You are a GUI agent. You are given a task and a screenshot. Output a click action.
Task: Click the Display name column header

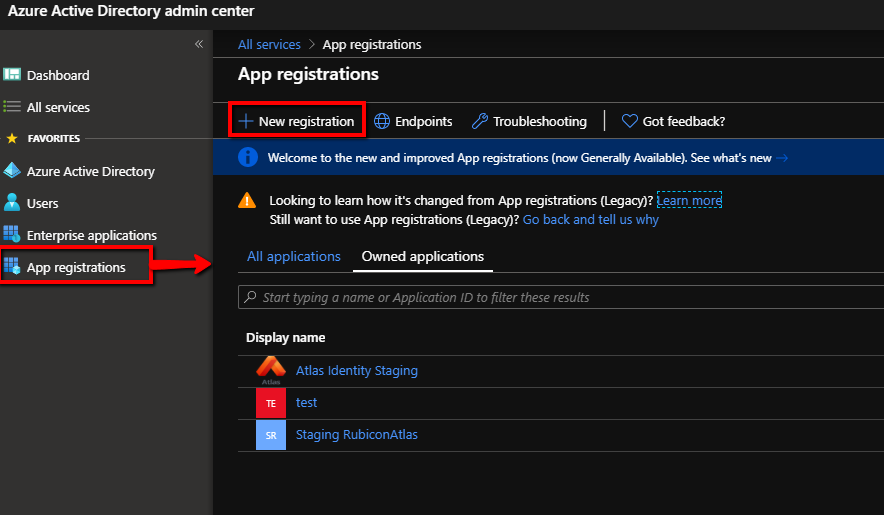click(285, 338)
